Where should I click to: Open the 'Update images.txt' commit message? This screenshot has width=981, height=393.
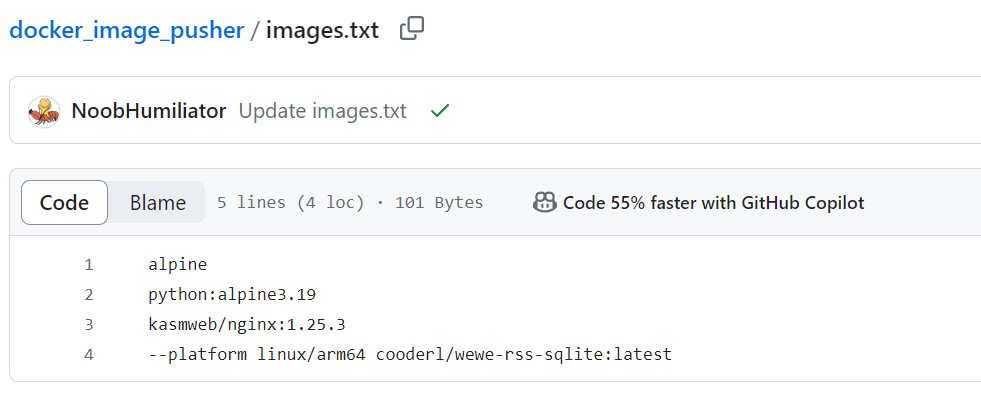click(323, 111)
